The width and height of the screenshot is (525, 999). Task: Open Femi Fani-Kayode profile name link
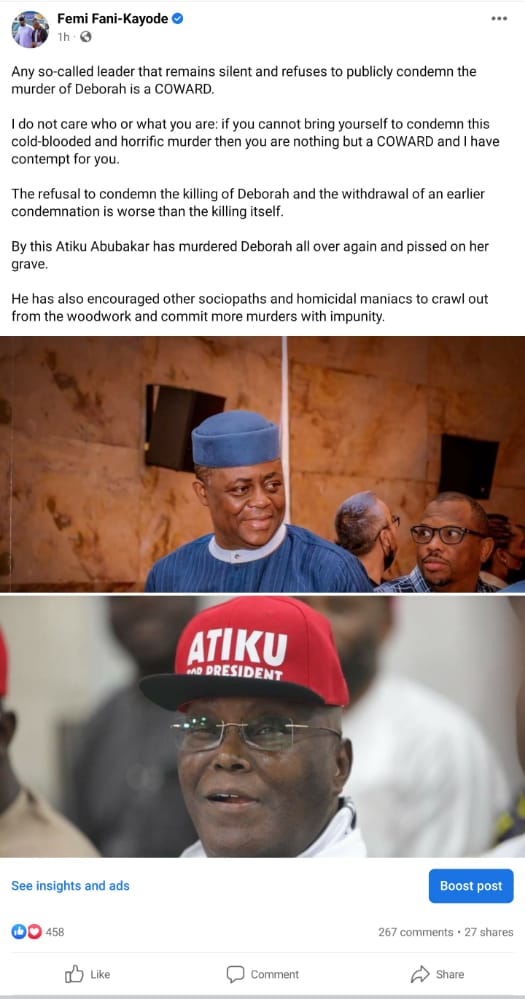click(x=113, y=19)
